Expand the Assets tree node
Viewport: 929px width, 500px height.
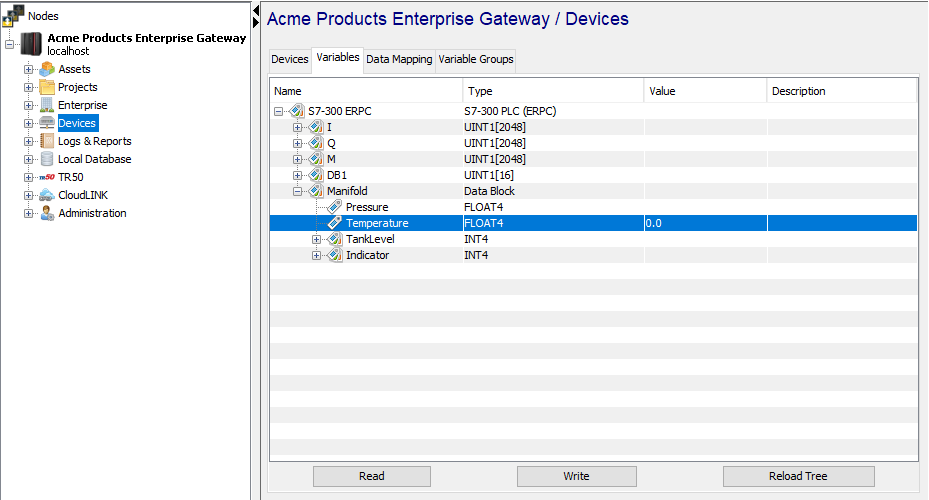[x=28, y=69]
